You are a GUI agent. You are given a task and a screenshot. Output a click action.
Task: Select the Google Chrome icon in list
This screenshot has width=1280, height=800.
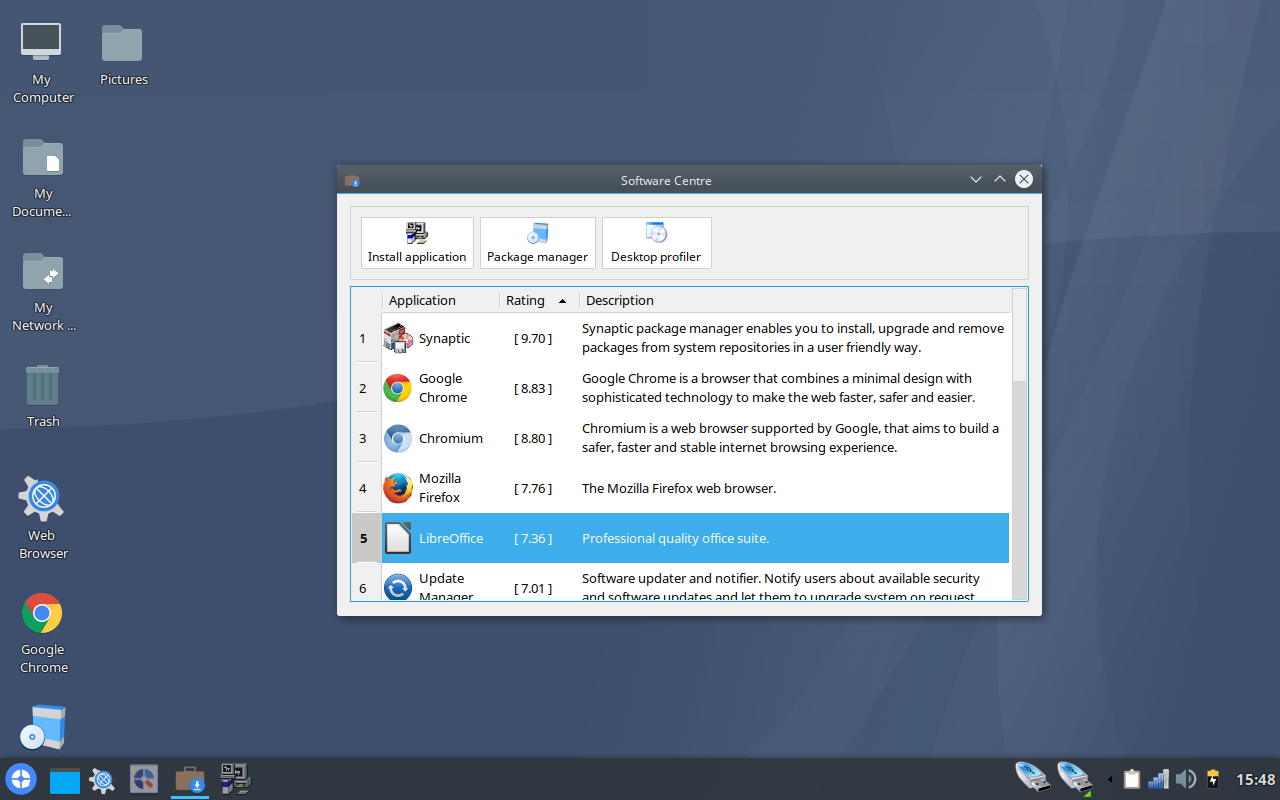click(398, 388)
